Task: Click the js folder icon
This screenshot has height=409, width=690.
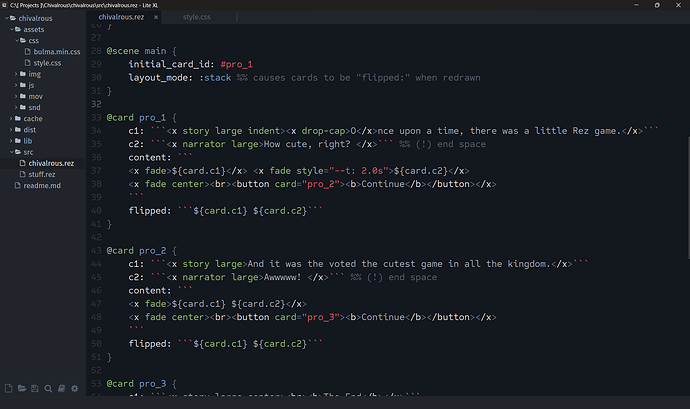Action: tap(23, 85)
